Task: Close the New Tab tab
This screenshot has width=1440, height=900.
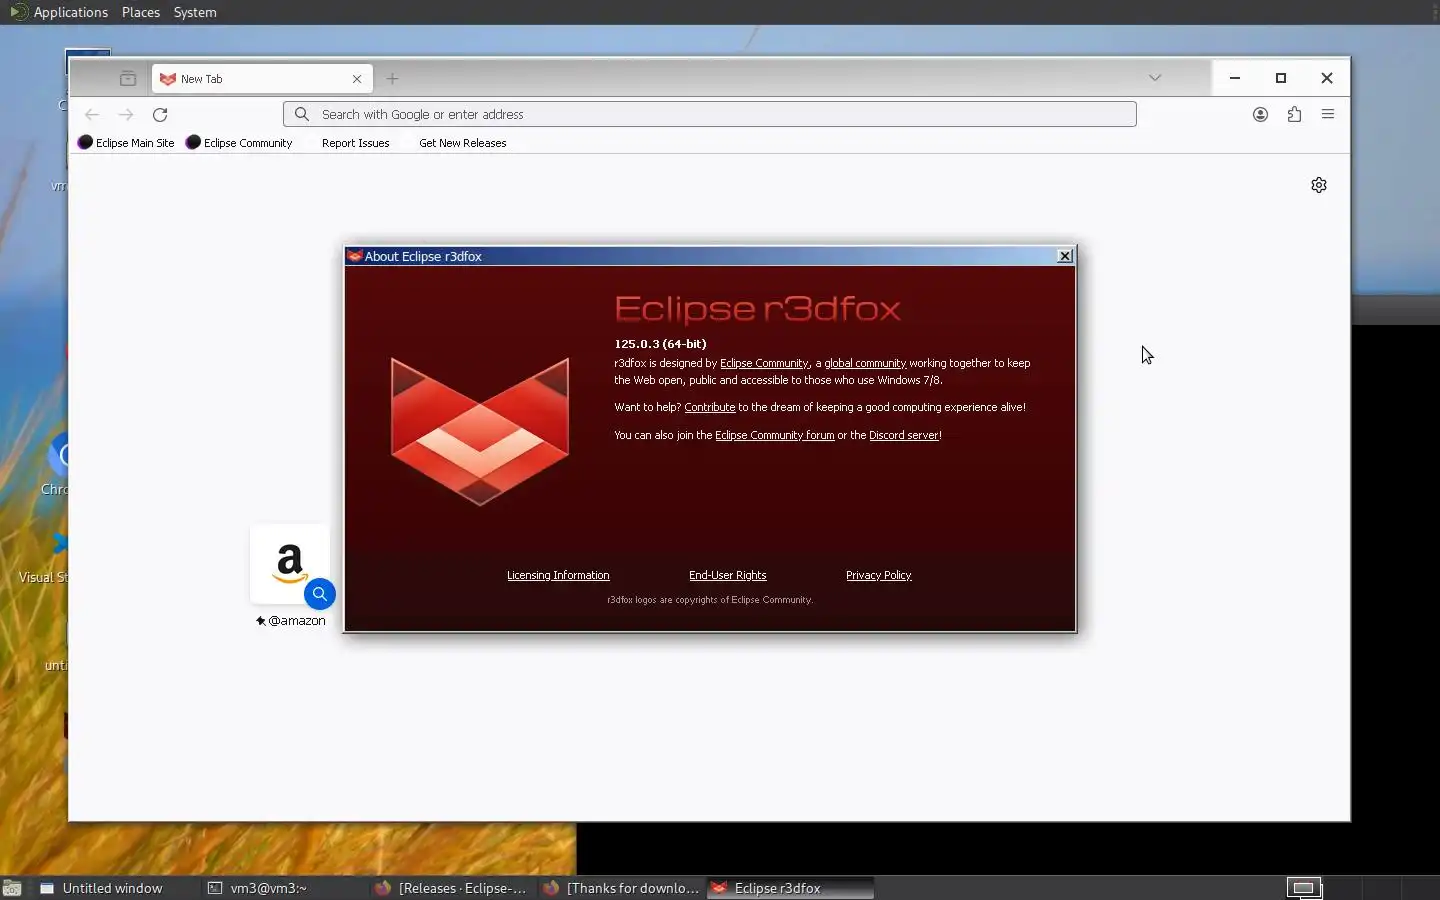Action: (357, 79)
